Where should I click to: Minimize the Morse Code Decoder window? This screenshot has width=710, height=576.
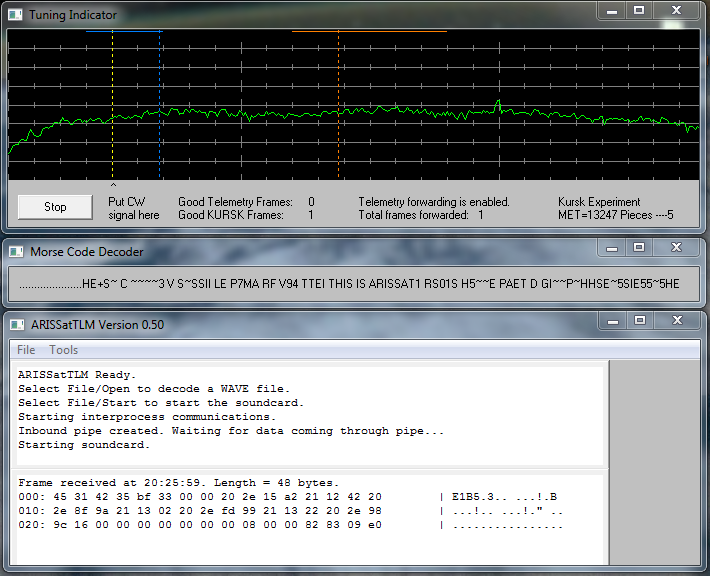pyautogui.click(x=612, y=248)
